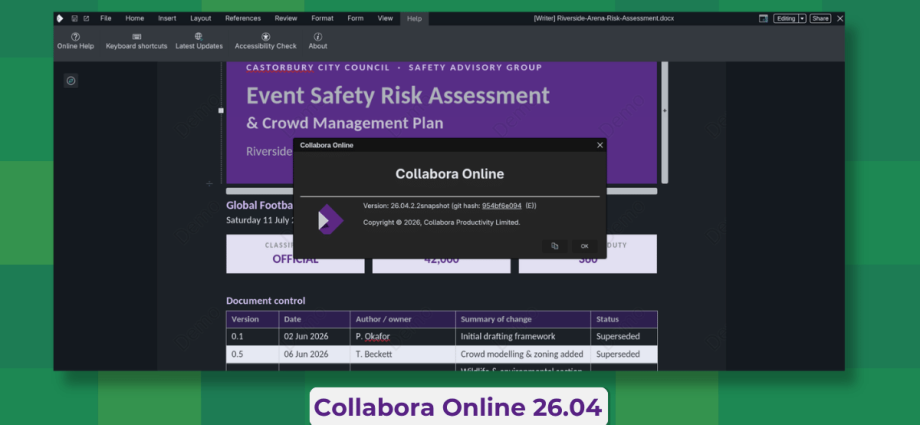Click 'Crowd modelling & zoning added' cell

[522, 354]
